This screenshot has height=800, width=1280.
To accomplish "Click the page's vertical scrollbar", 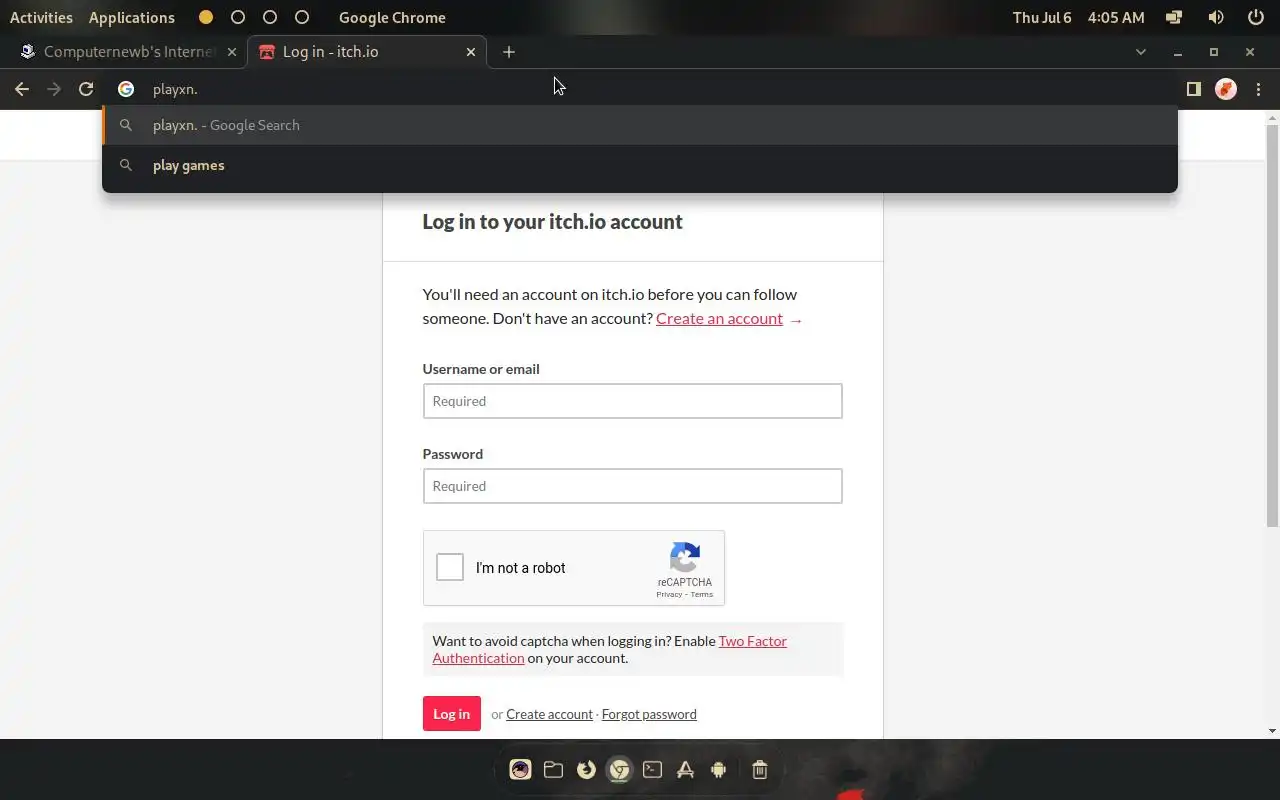I will click(1272, 325).
